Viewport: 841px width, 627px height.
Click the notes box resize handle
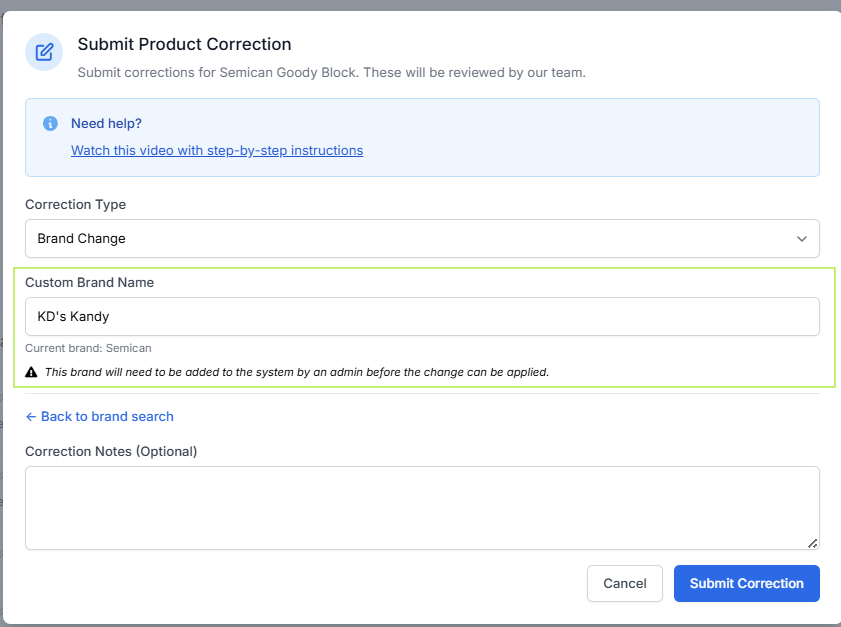coord(812,543)
